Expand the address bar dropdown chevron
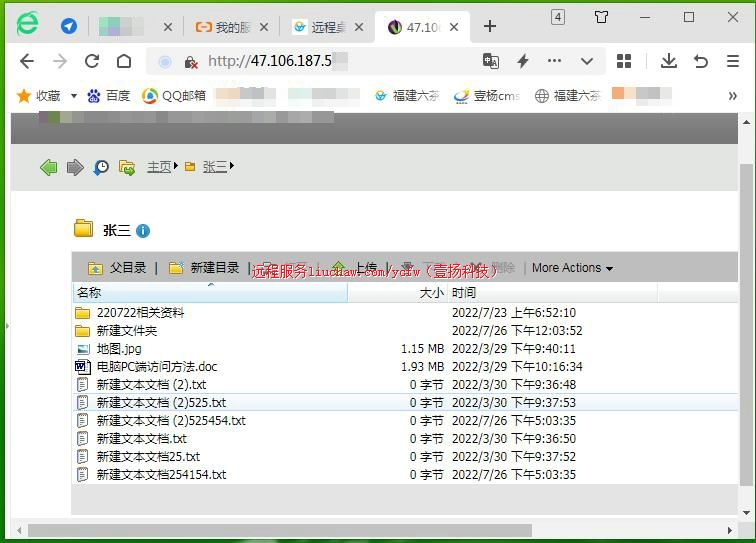756x543 pixels. [x=587, y=61]
